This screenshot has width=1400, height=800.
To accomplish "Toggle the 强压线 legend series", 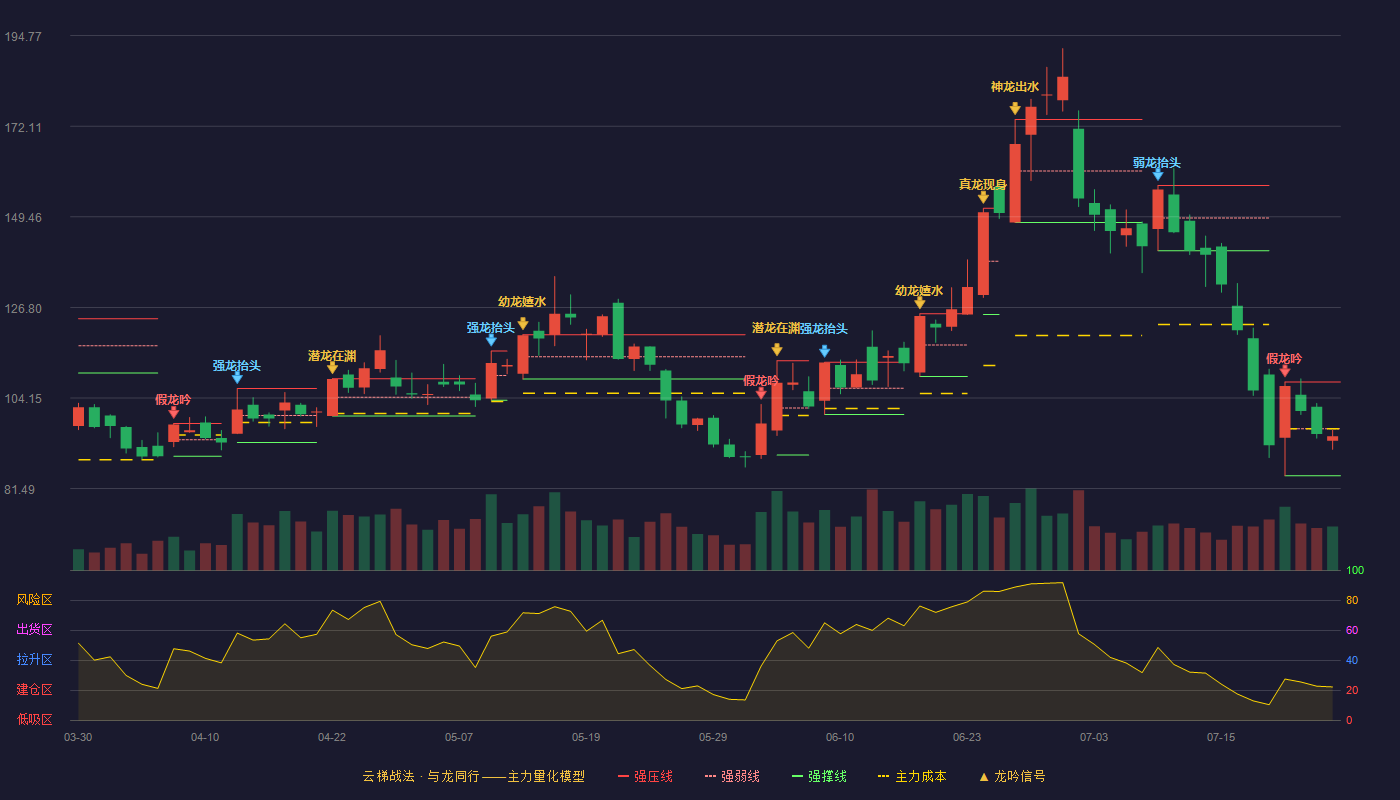I will [x=645, y=776].
